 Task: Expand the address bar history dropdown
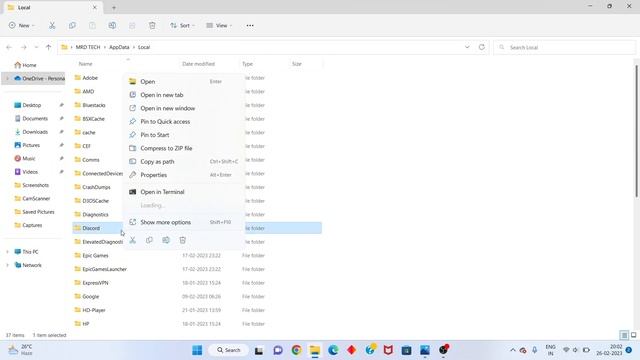(x=467, y=47)
